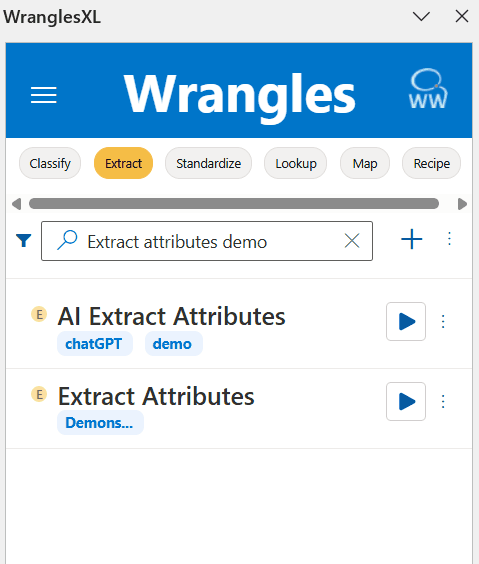Viewport: 479px width, 564px height.
Task: Focus the search field with Extract attributes demo
Action: click(x=207, y=241)
